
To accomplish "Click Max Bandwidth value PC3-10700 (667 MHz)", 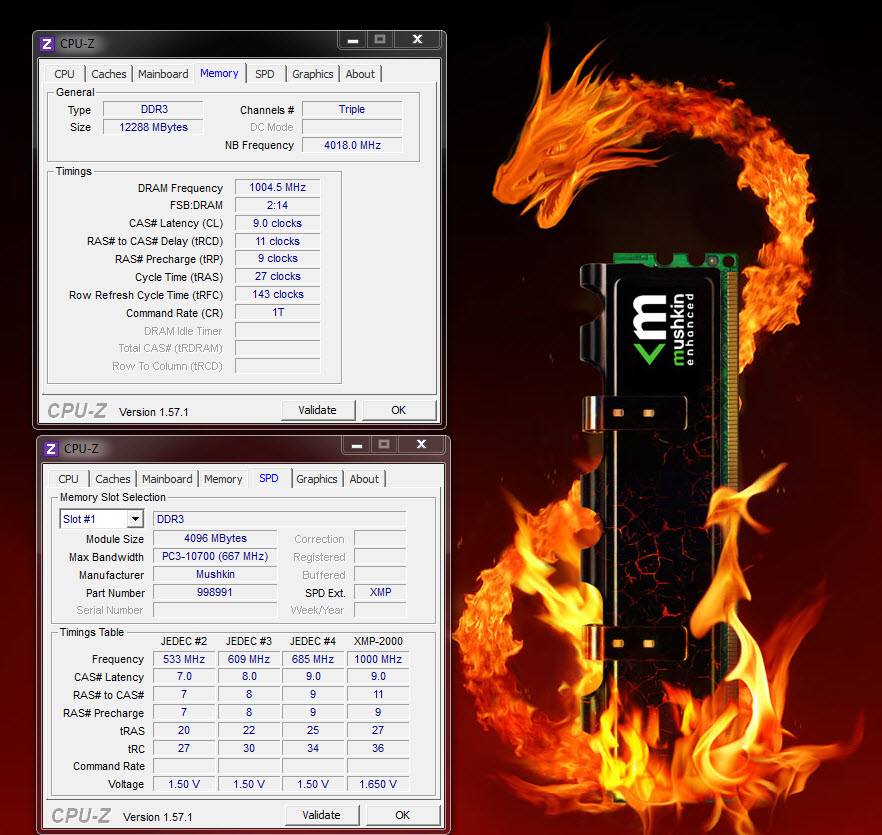I will pyautogui.click(x=215, y=556).
